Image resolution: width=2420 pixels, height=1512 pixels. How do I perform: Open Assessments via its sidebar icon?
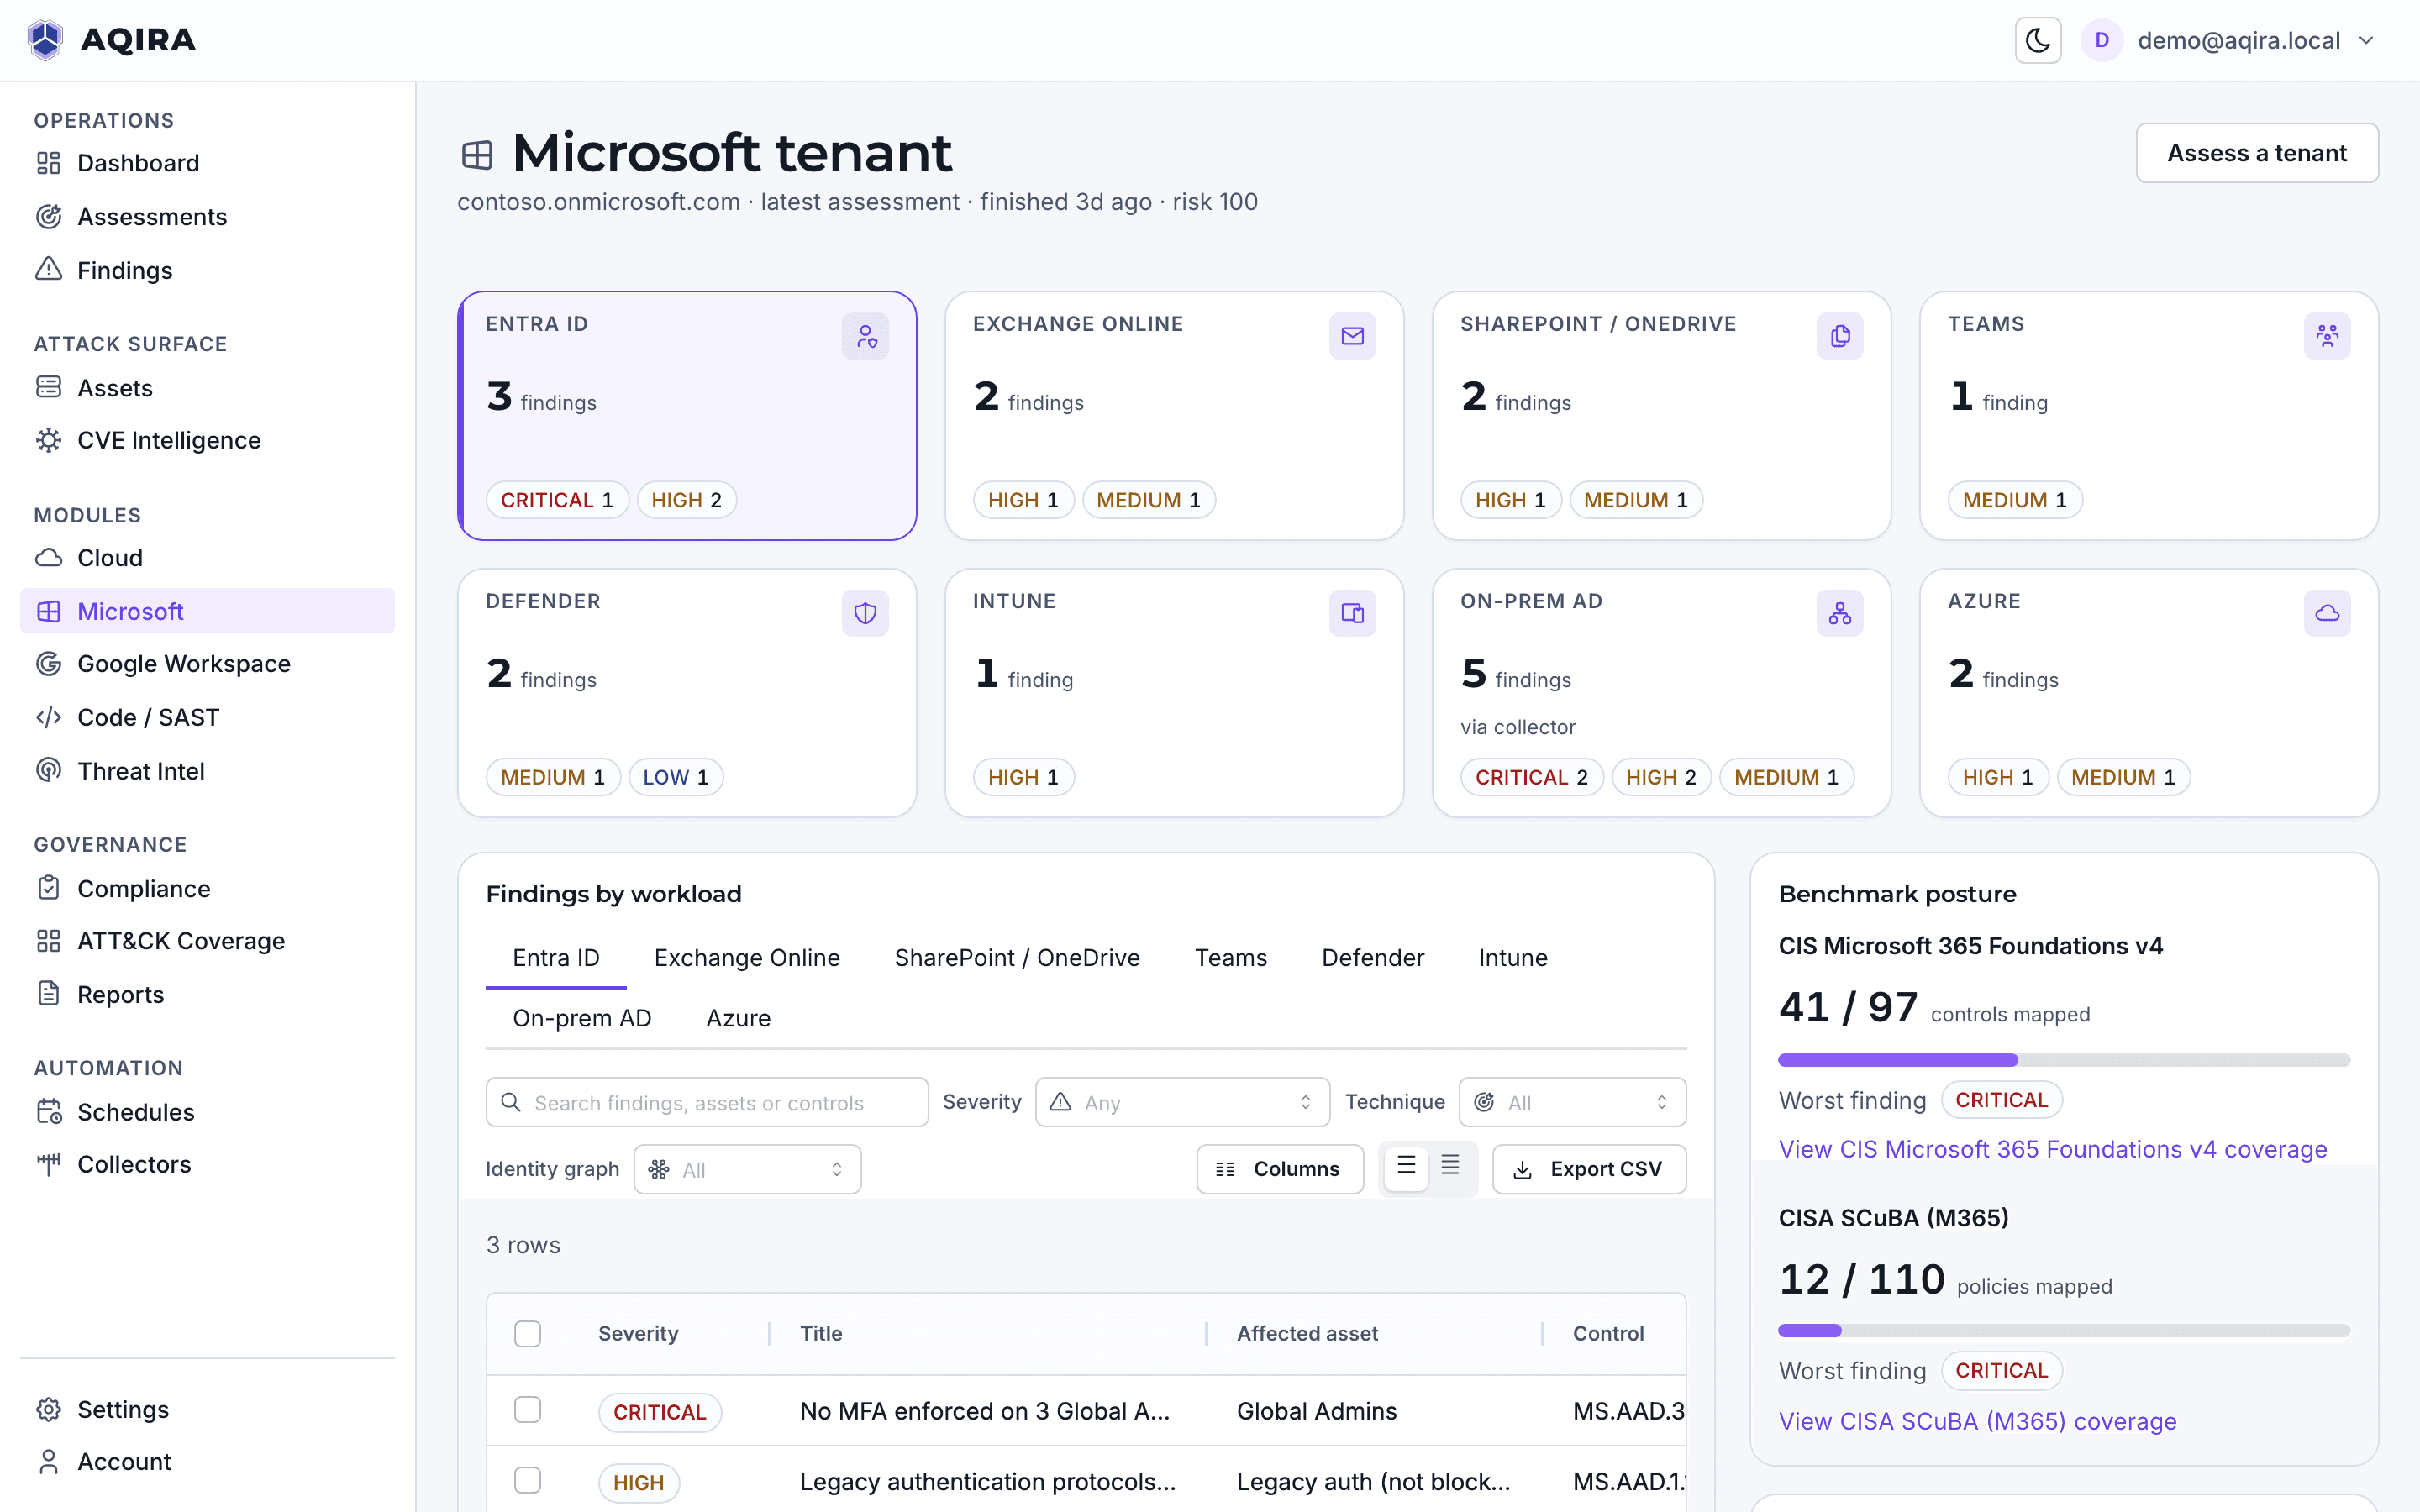[48, 216]
